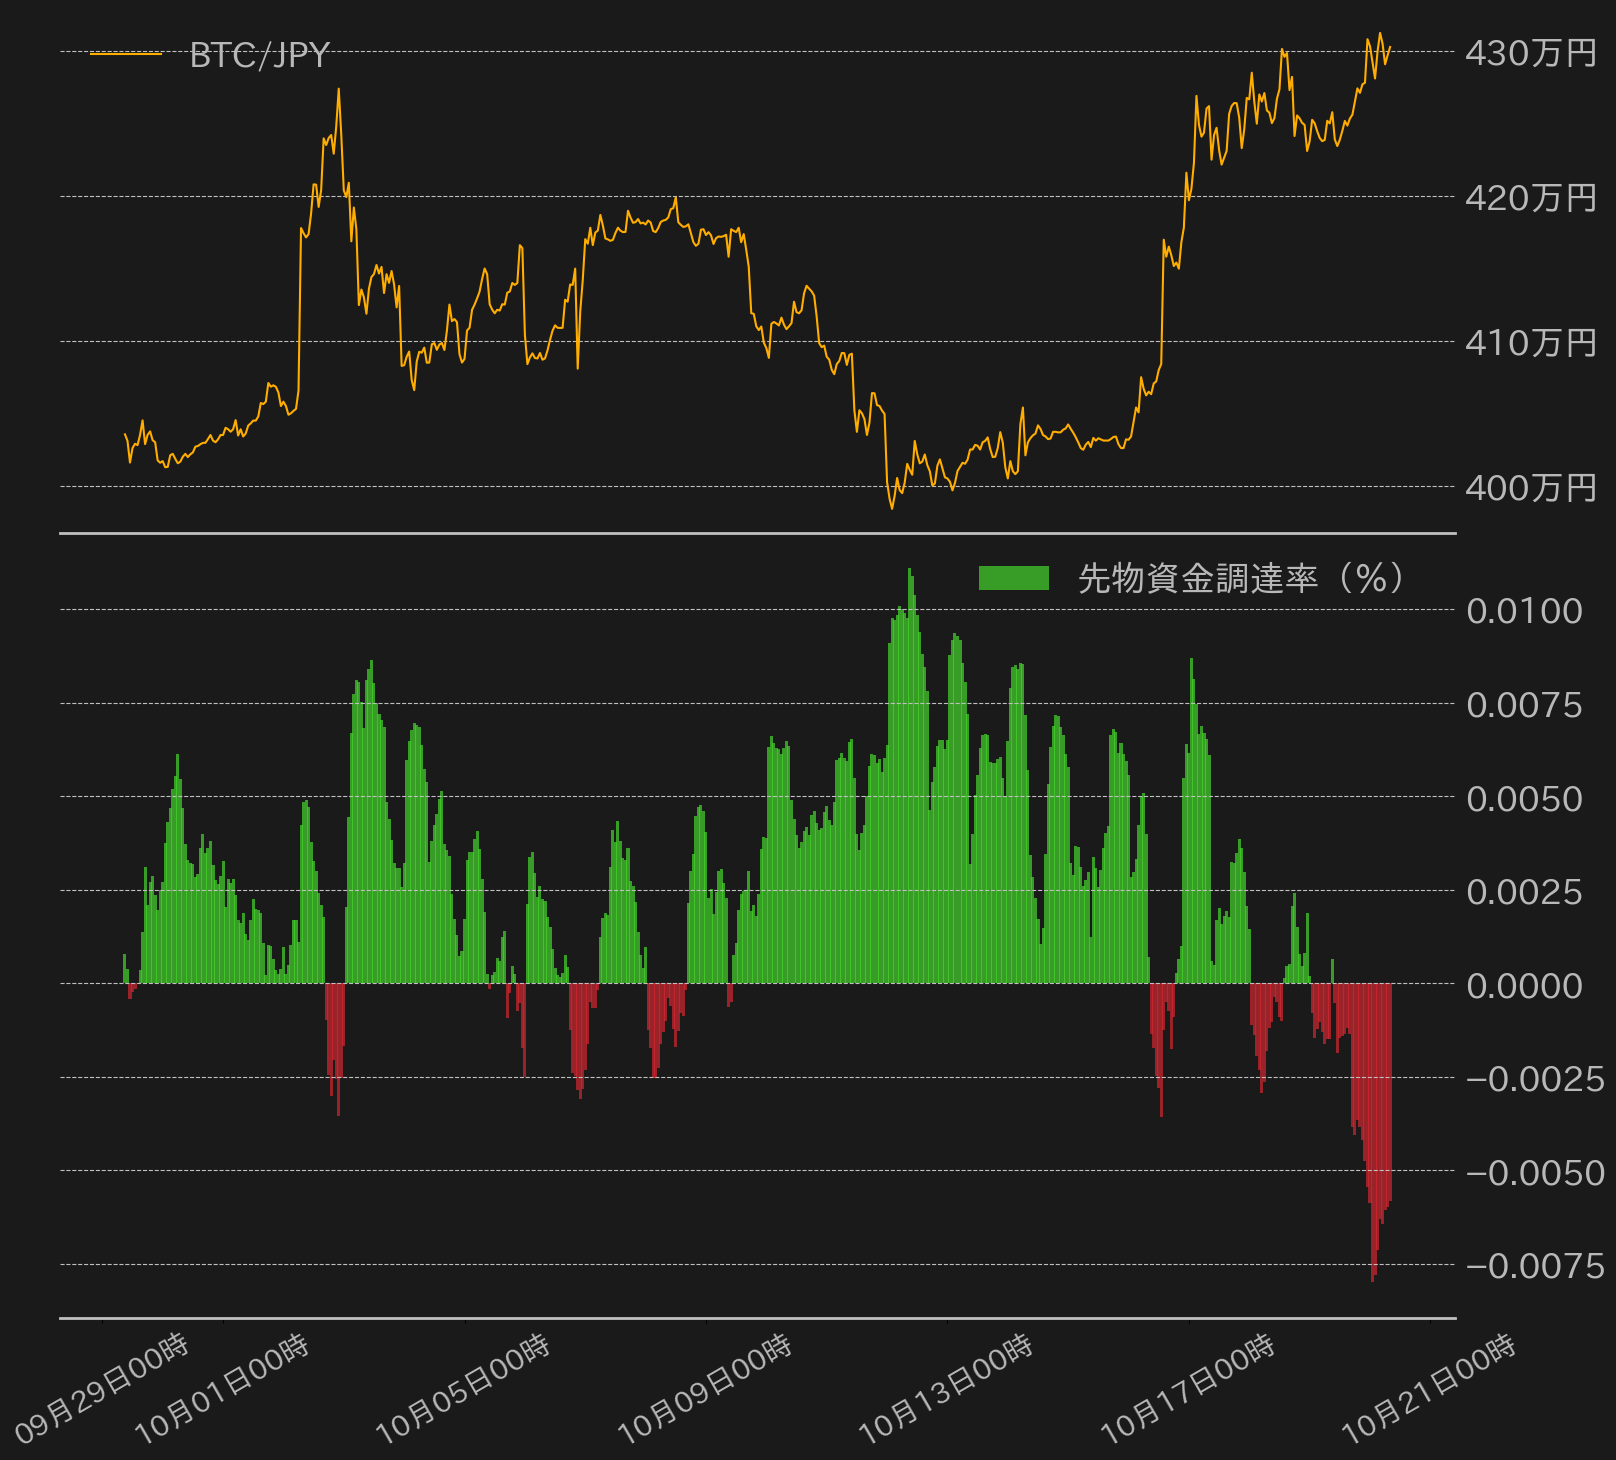
Task: Select the 400万円 price axis label
Action: tap(1531, 488)
